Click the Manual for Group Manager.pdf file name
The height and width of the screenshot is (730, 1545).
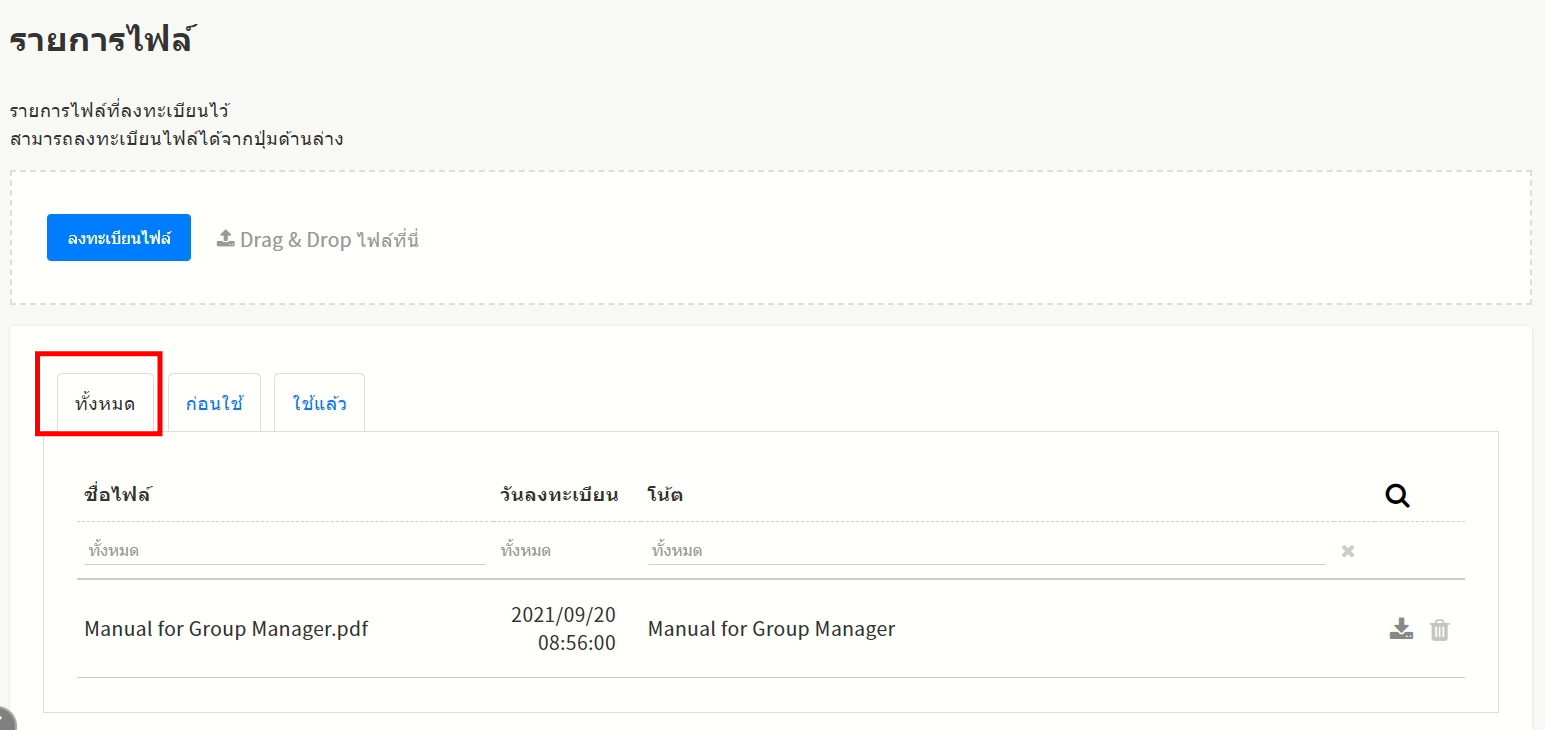click(x=226, y=629)
